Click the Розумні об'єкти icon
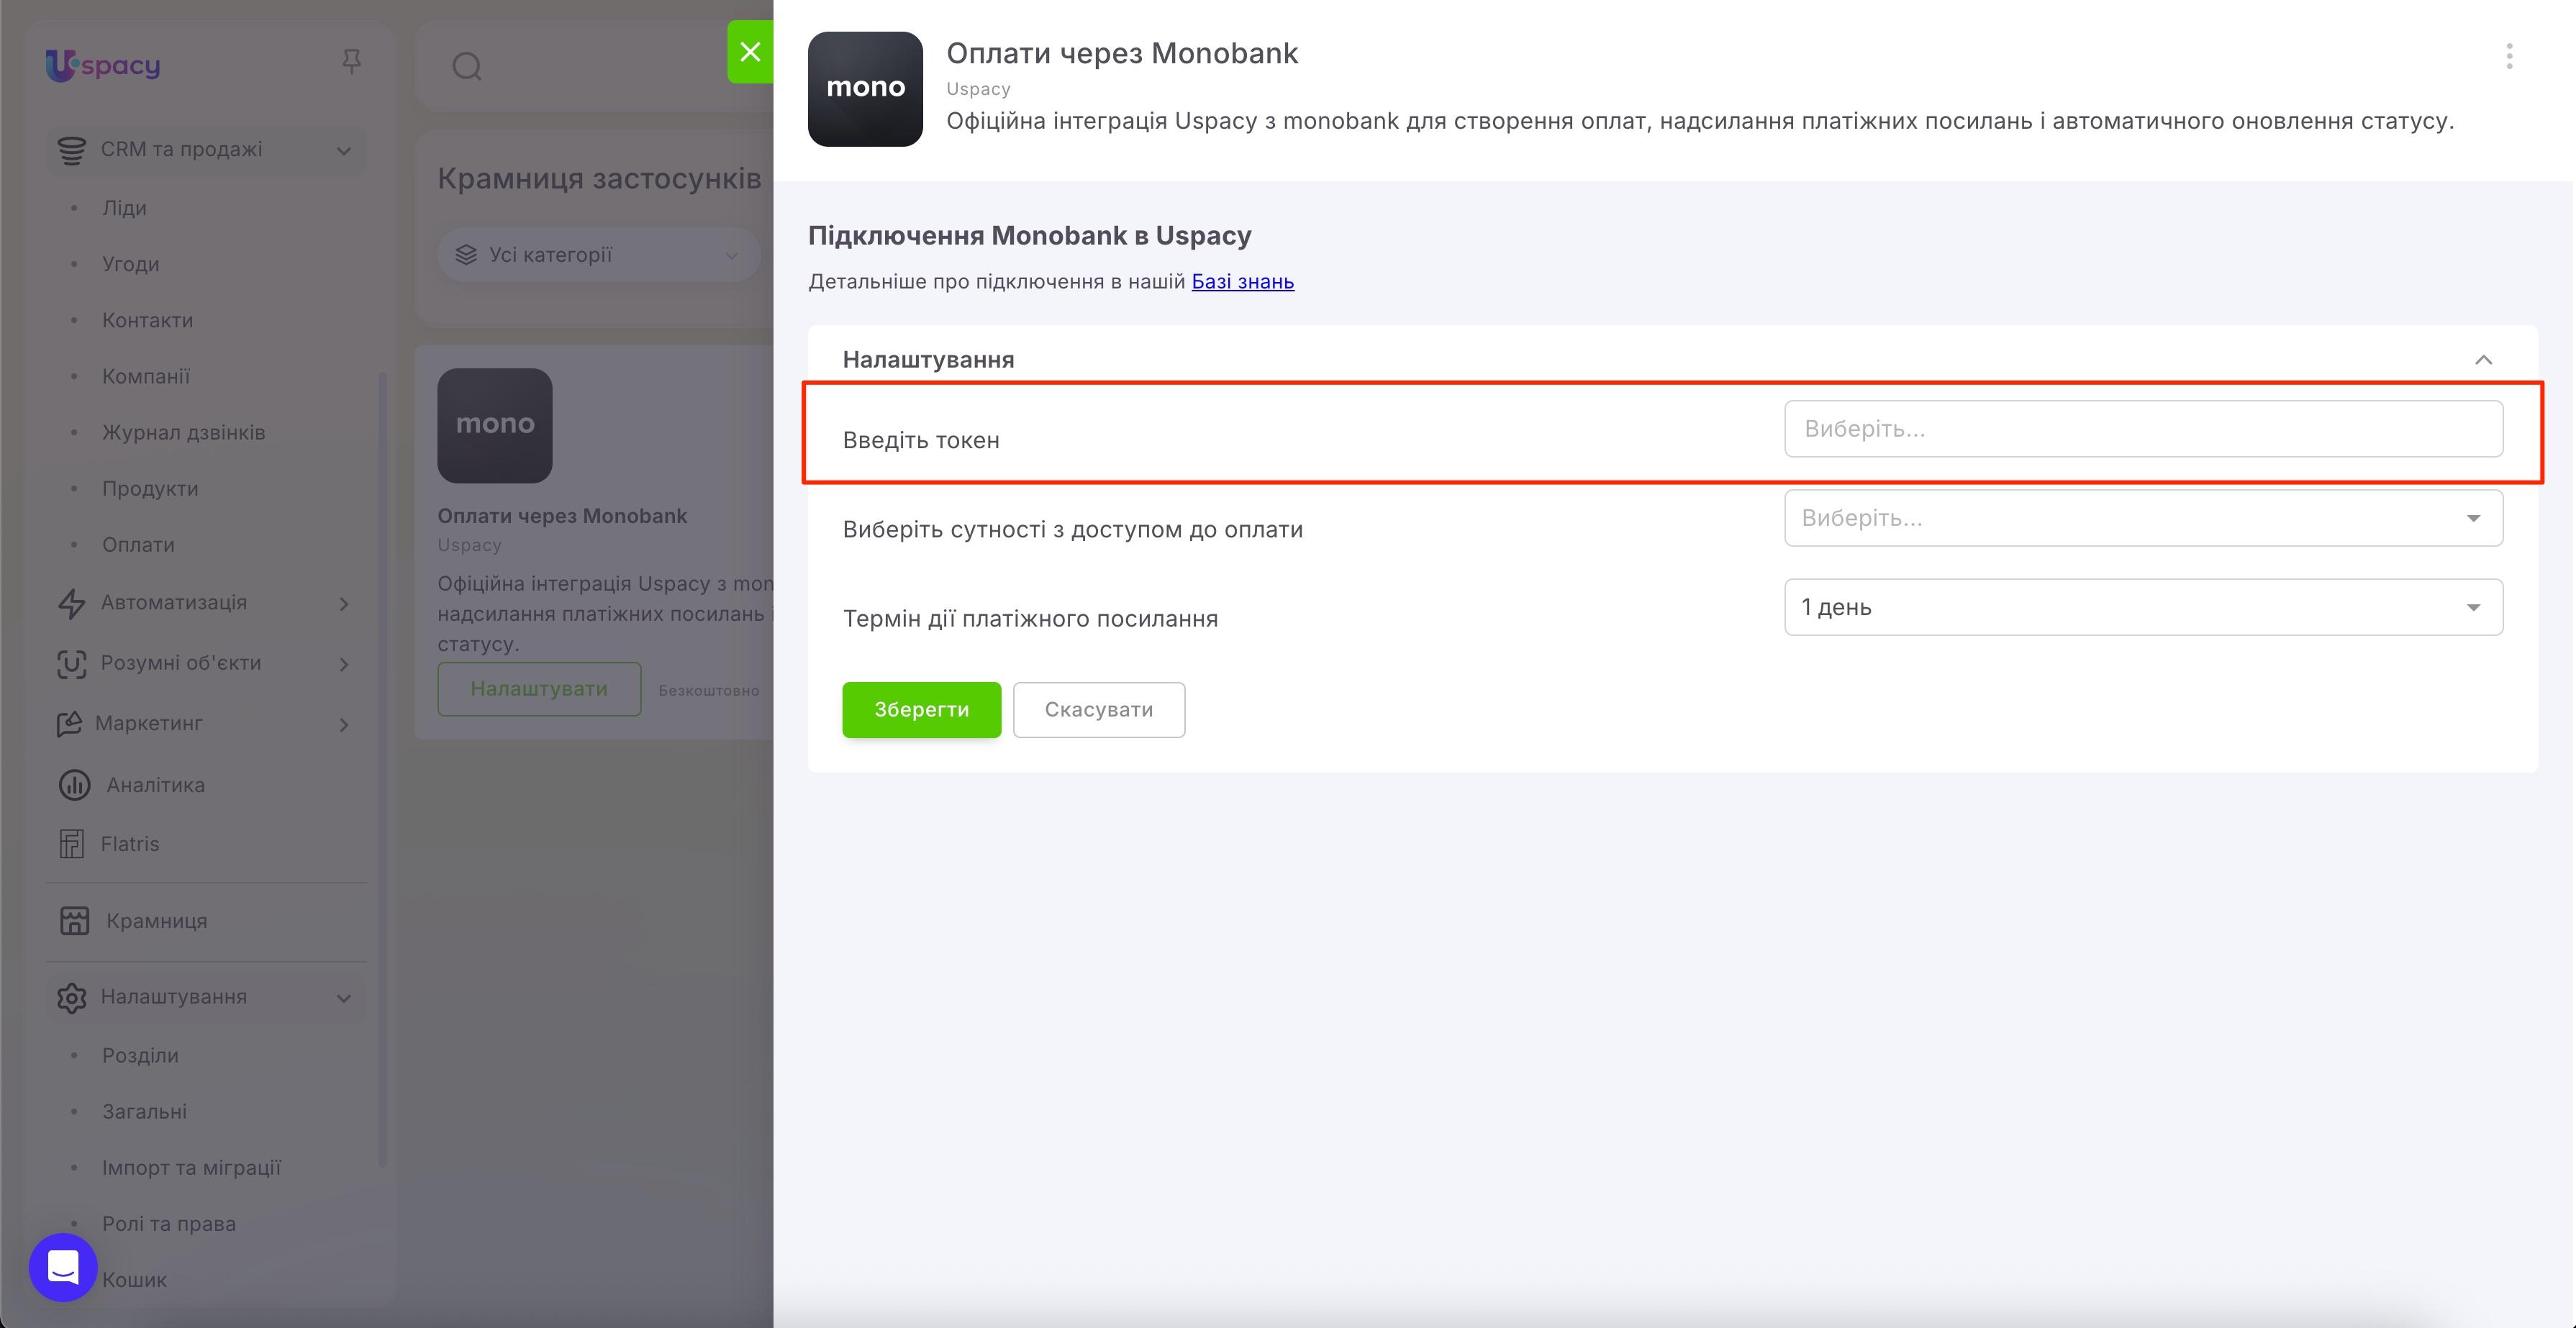Screen dimensions: 2576x1328 (x=71, y=664)
